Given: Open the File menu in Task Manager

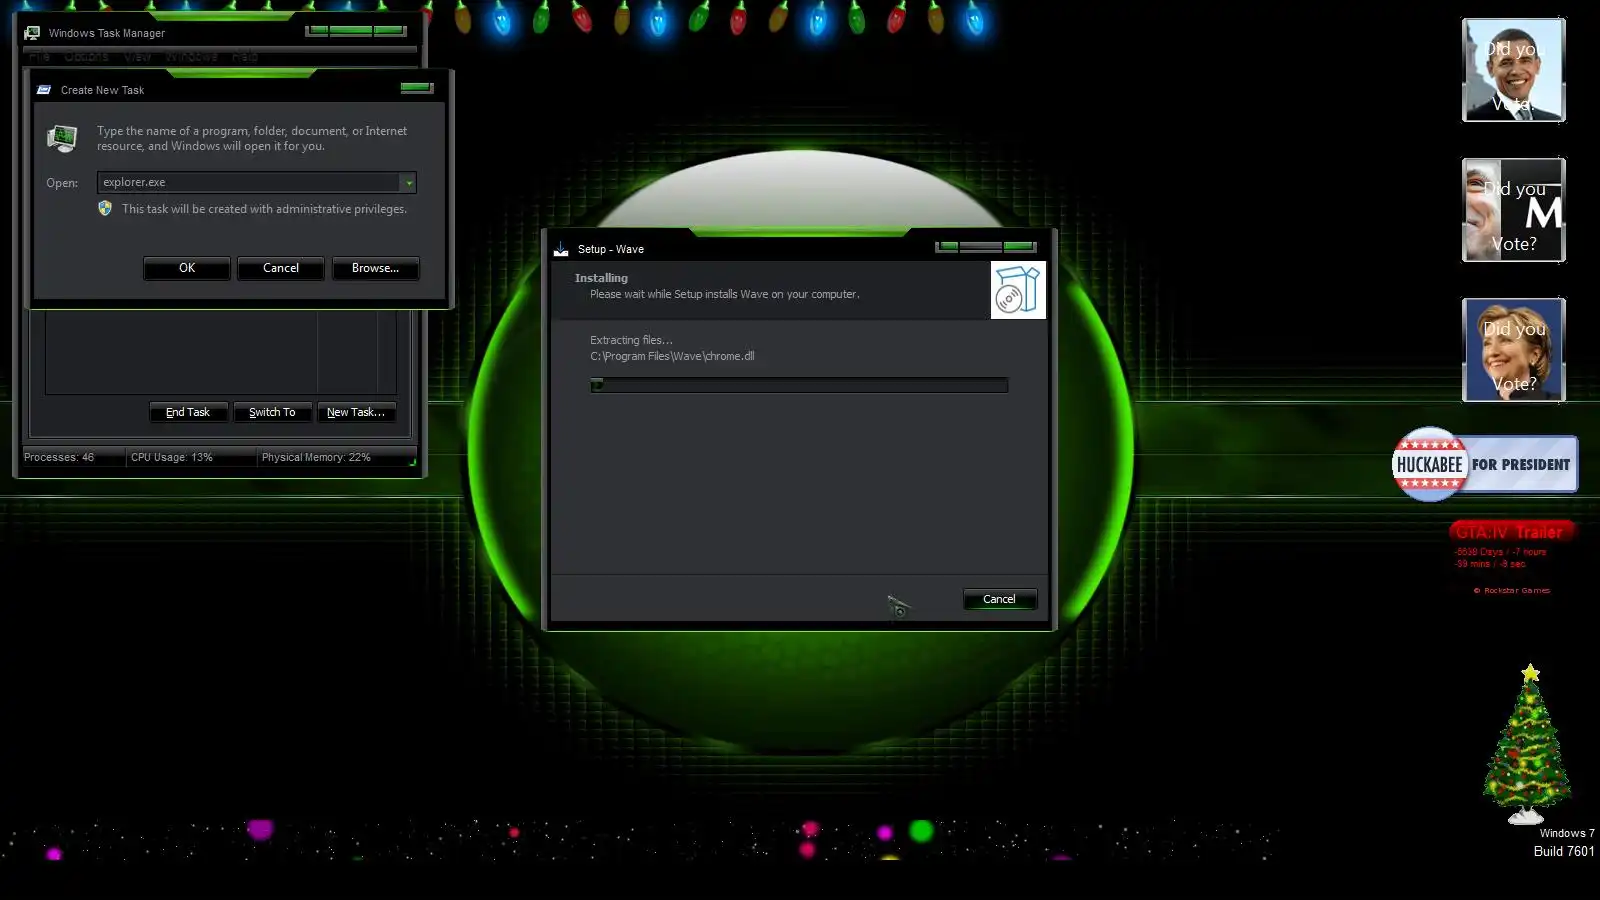Looking at the screenshot, I should [x=38, y=57].
